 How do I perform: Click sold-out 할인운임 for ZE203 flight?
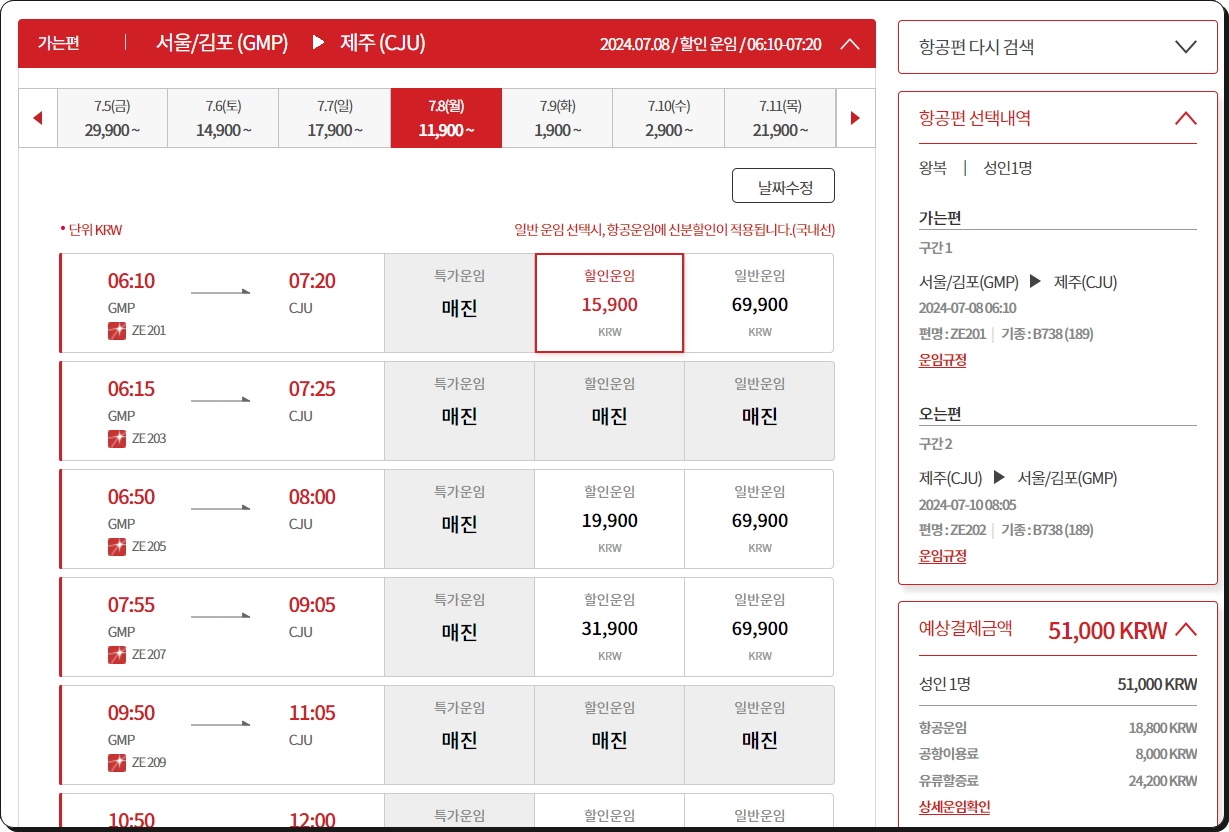click(609, 411)
